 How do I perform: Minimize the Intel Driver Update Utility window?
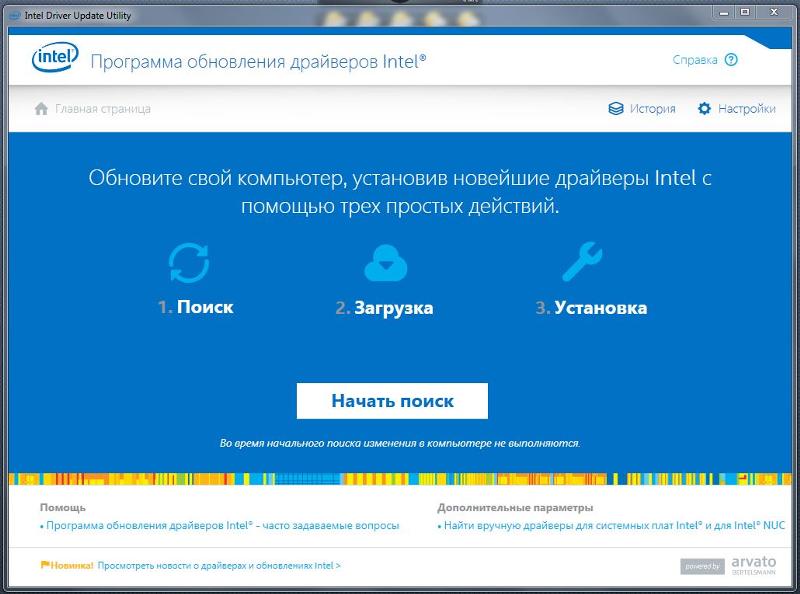tap(724, 13)
